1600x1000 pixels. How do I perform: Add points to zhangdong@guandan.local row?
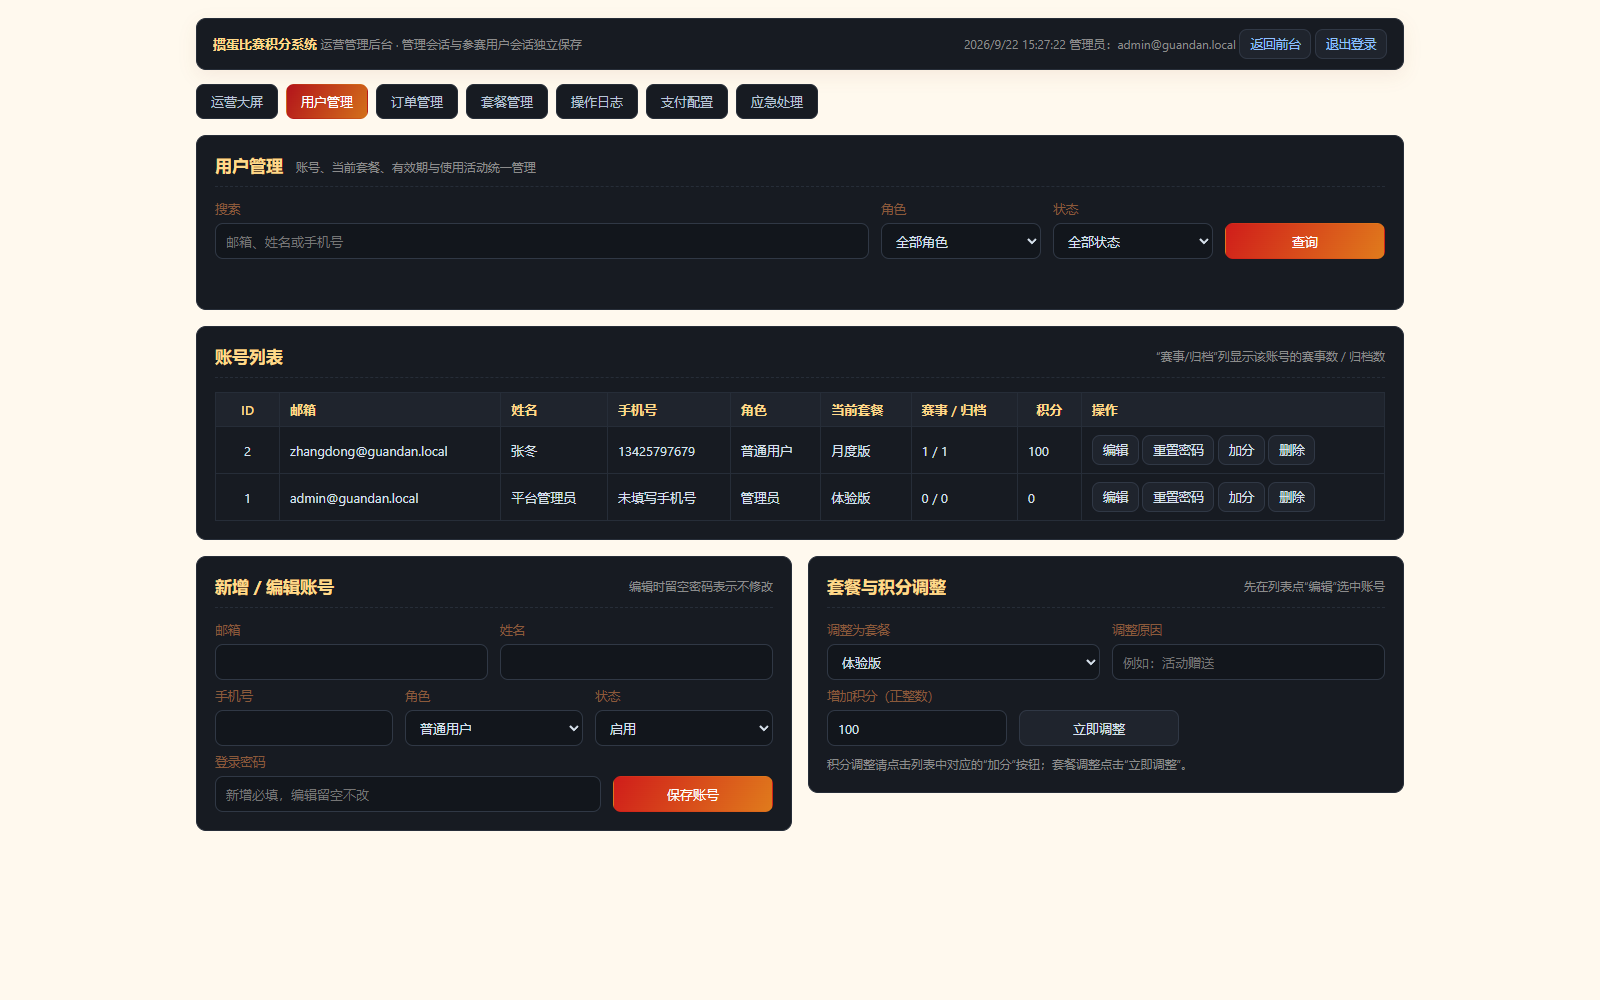pos(1241,450)
